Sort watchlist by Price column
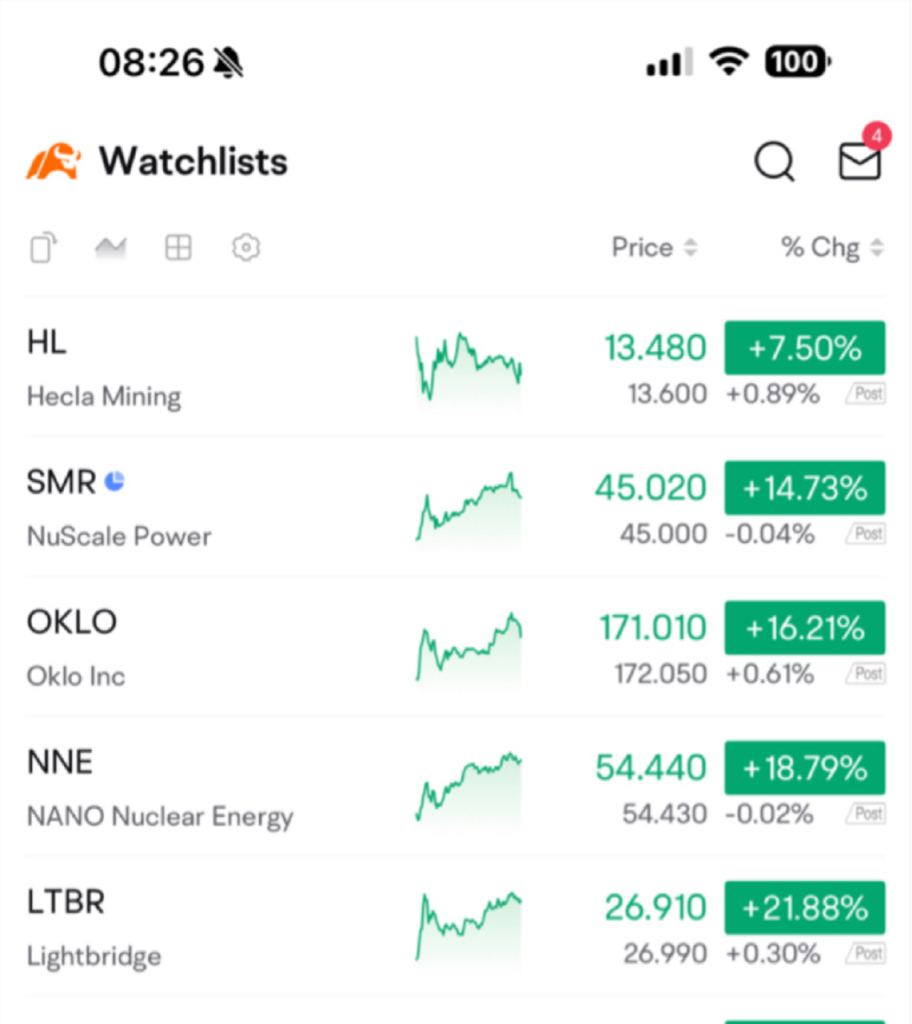 click(x=655, y=248)
